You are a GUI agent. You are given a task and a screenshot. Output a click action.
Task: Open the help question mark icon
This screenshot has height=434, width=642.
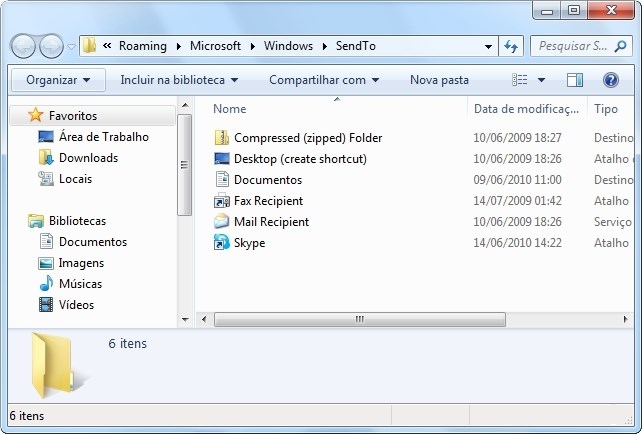(610, 80)
